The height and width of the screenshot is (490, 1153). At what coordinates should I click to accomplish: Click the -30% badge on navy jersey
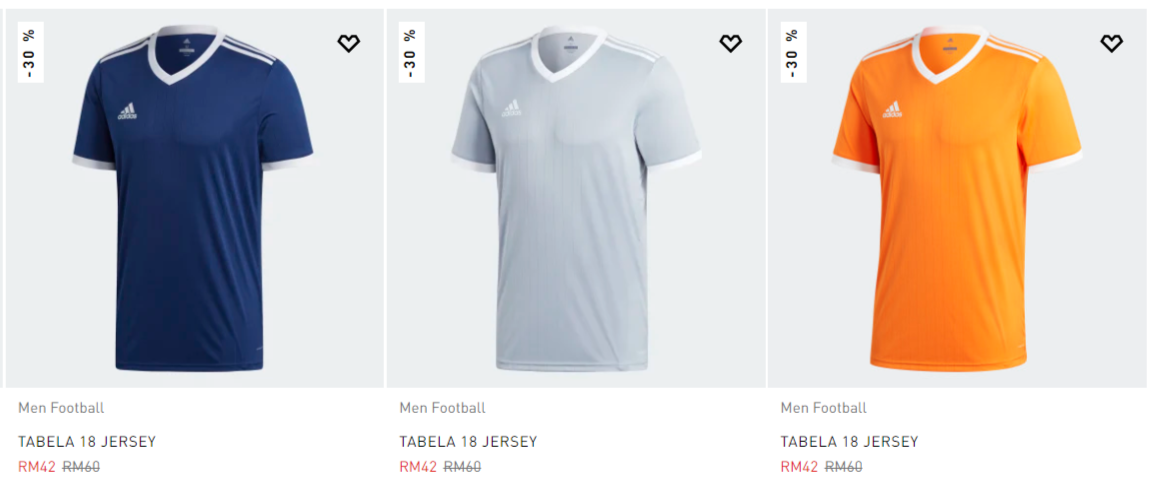click(30, 52)
